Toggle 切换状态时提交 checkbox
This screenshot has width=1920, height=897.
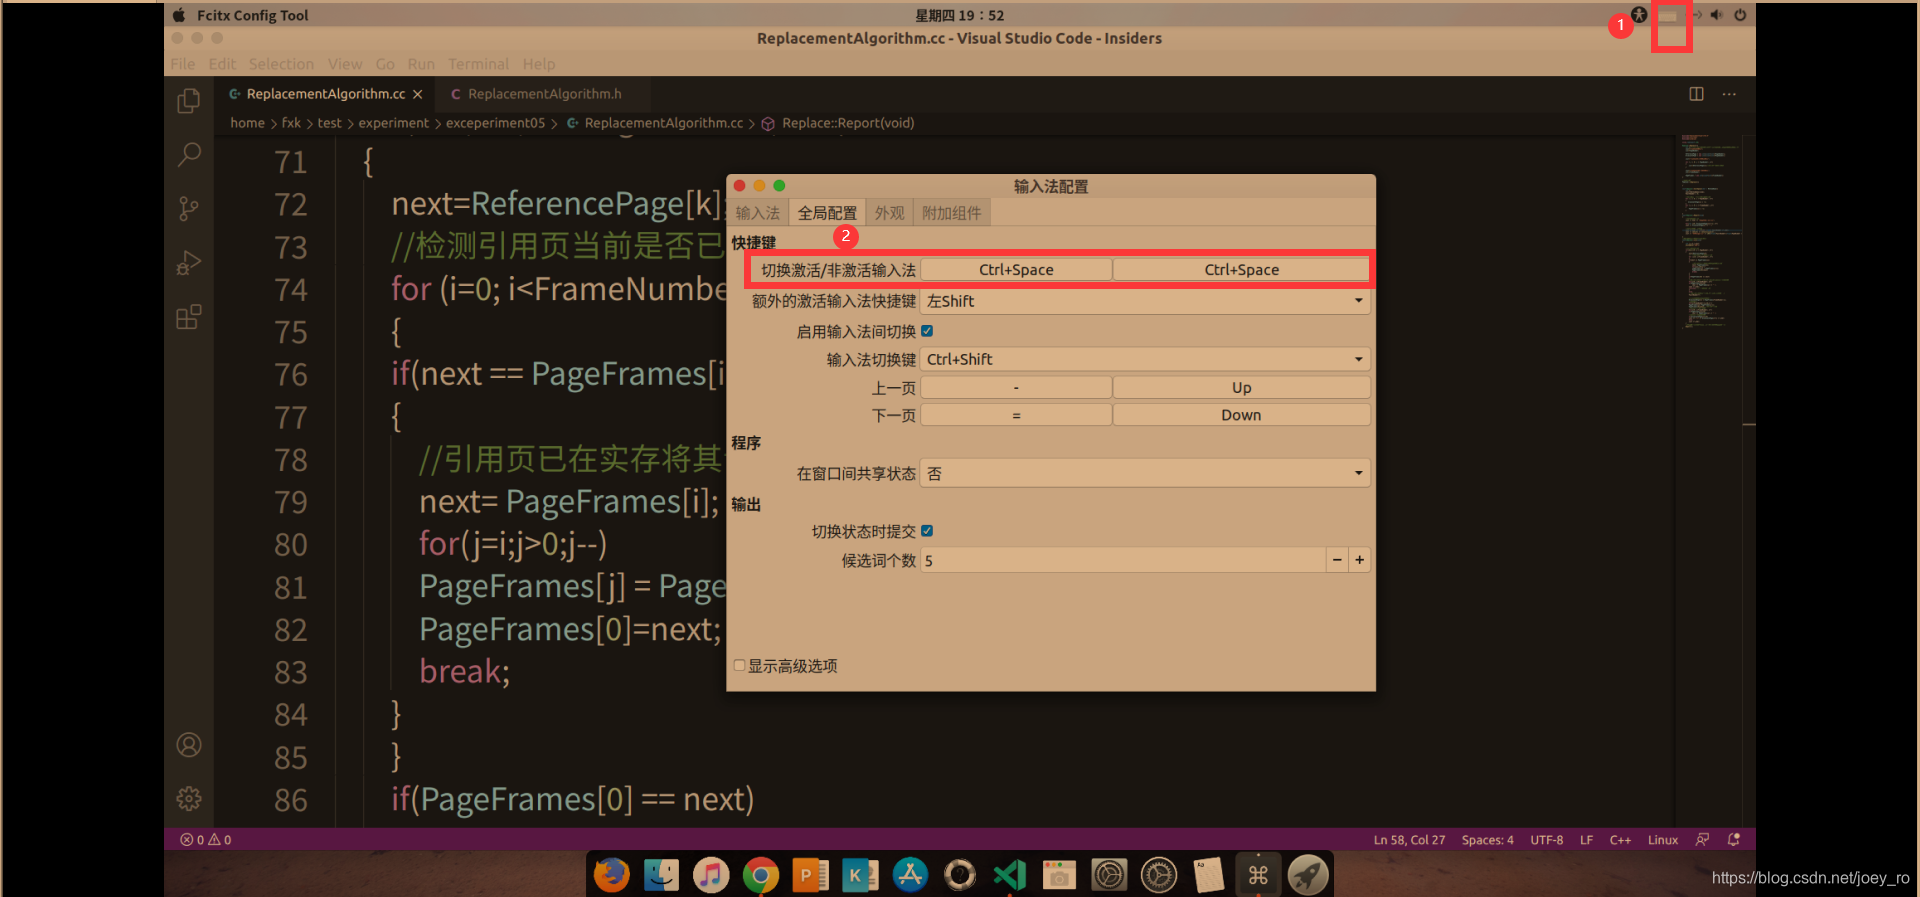[927, 531]
